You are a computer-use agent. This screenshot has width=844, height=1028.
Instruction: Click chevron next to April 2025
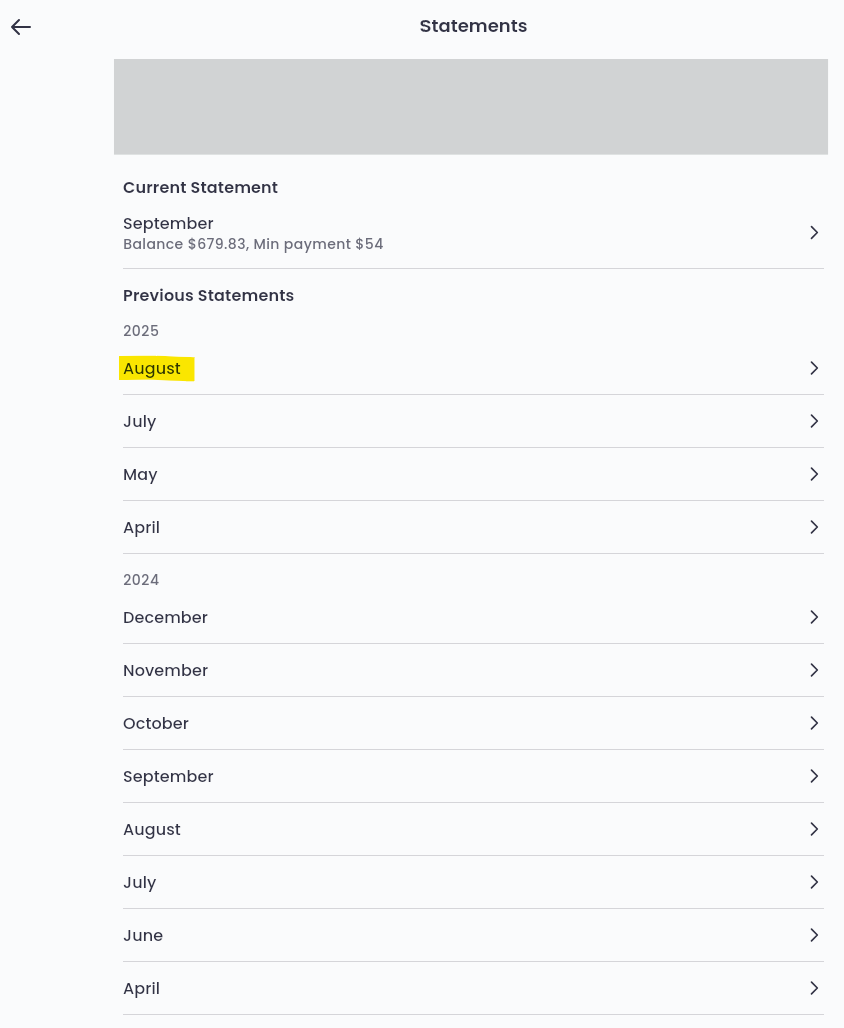tap(814, 527)
